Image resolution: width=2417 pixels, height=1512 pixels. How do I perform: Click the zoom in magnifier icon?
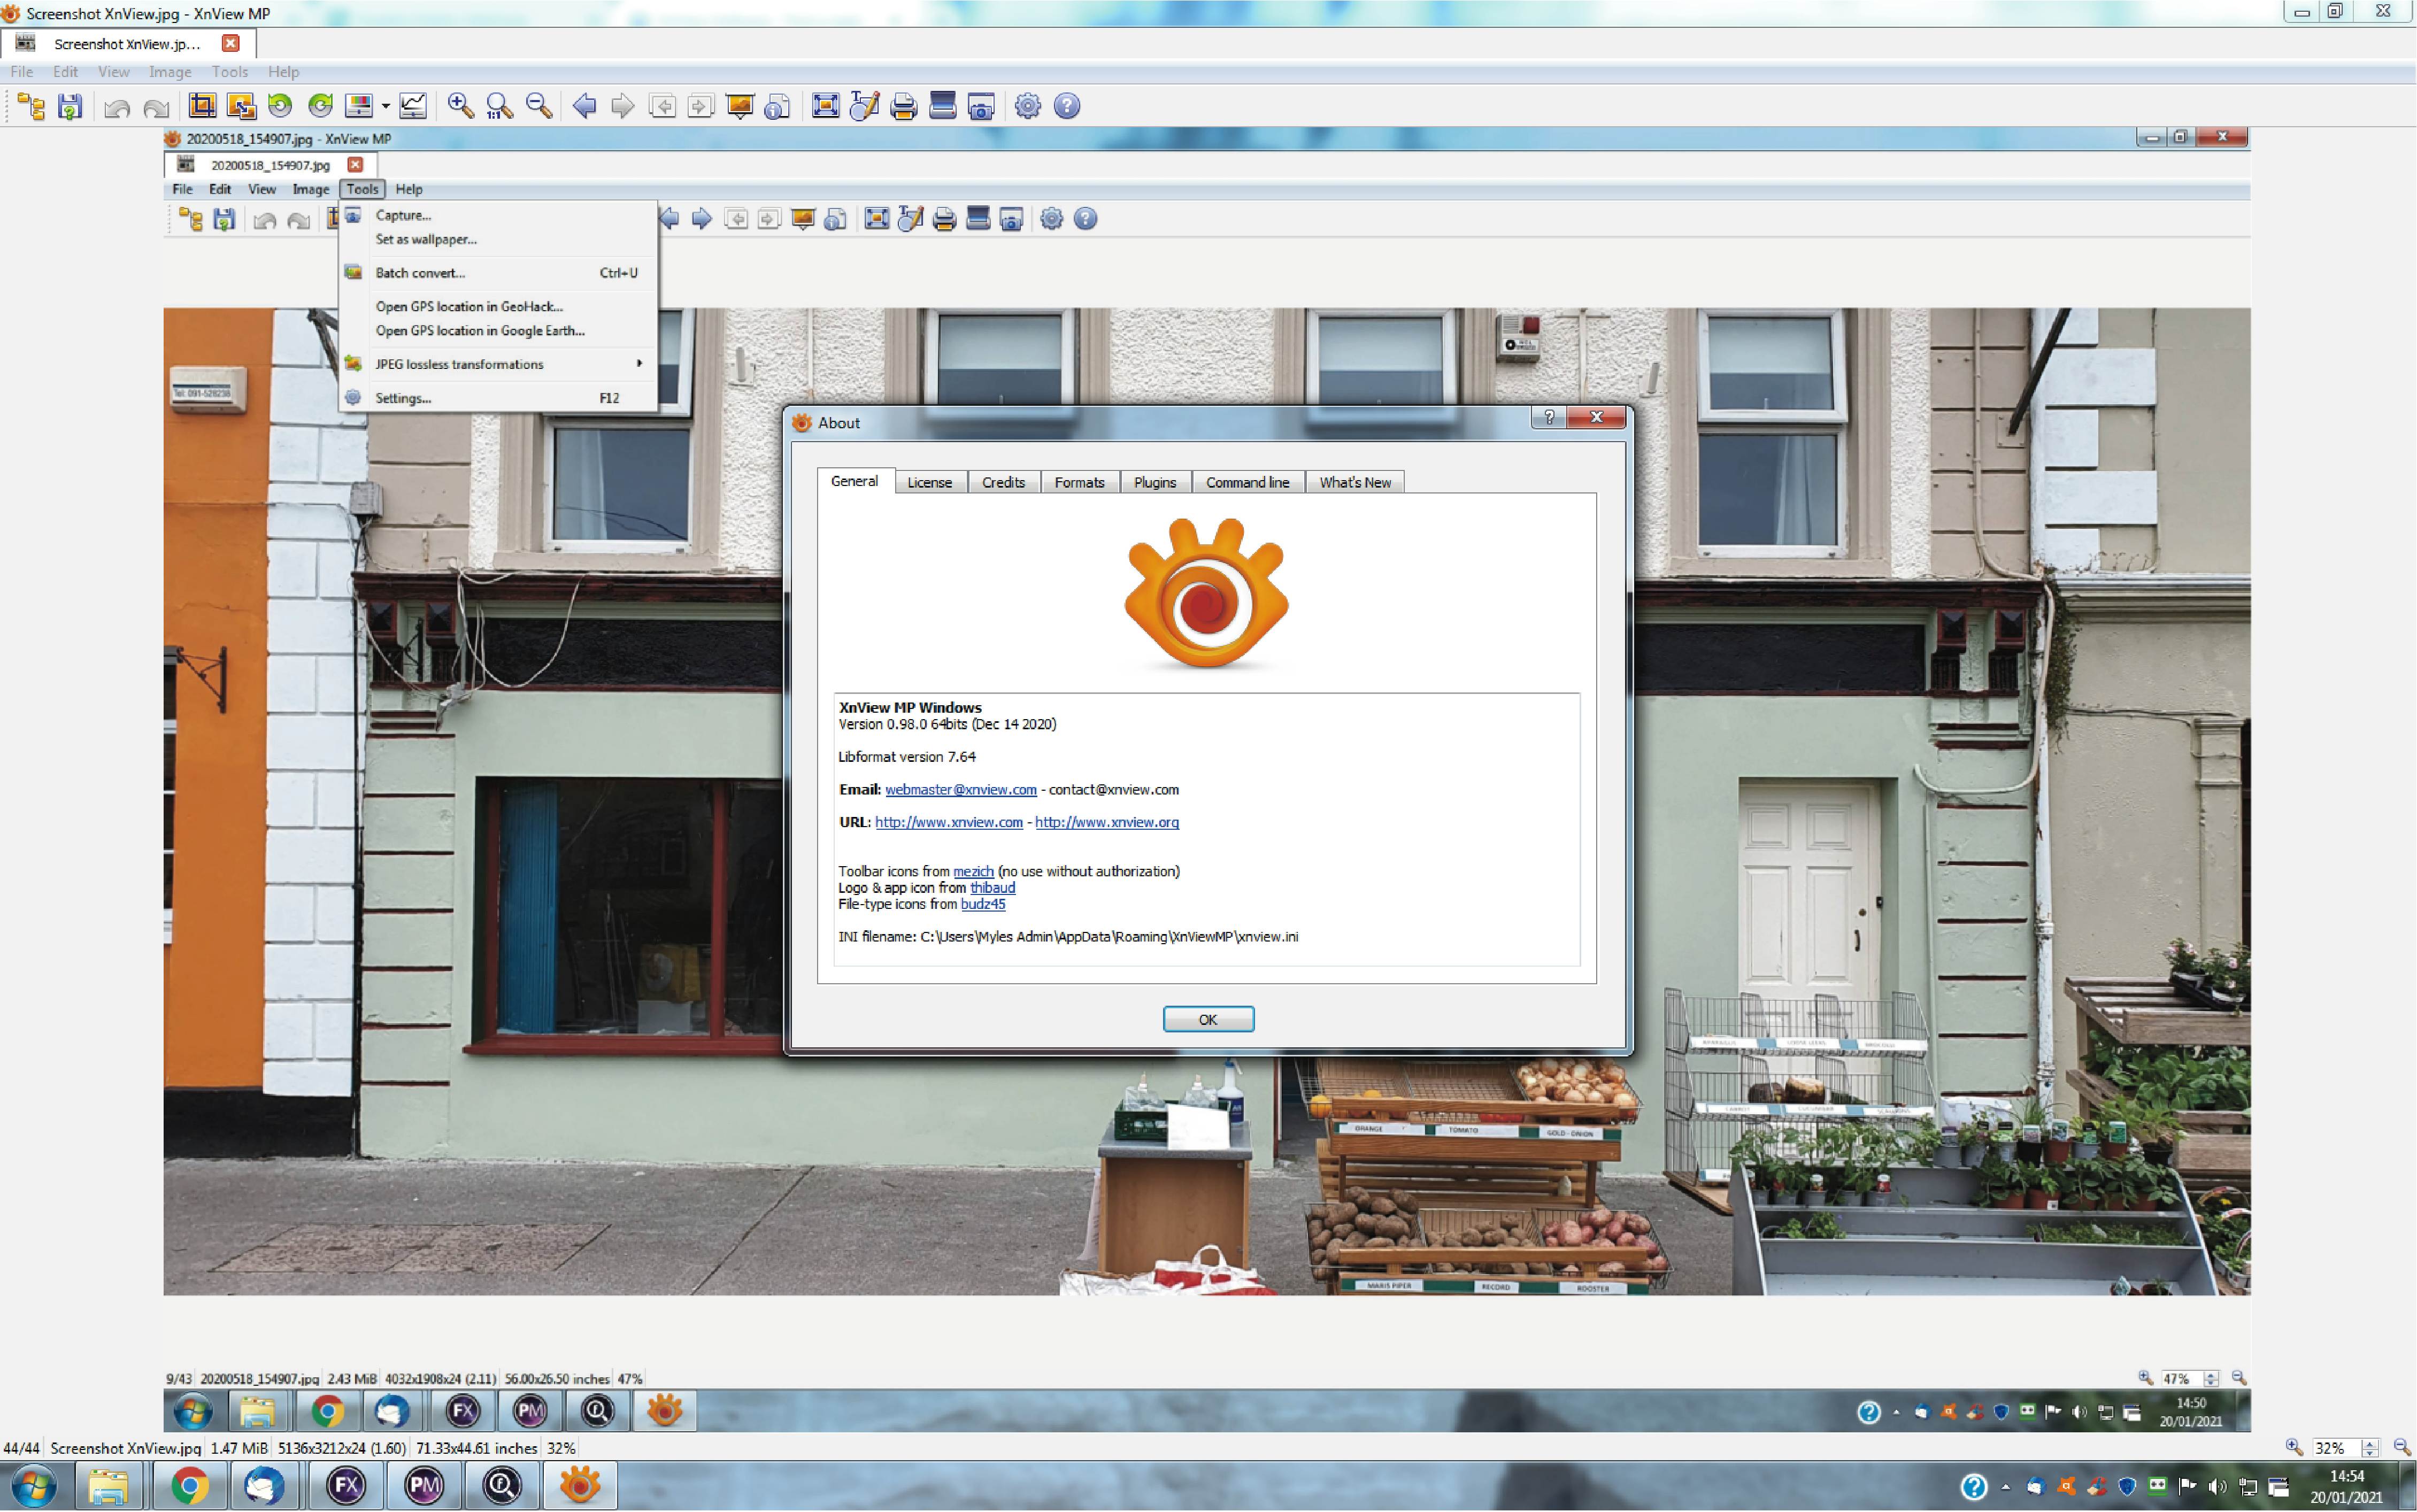click(460, 106)
